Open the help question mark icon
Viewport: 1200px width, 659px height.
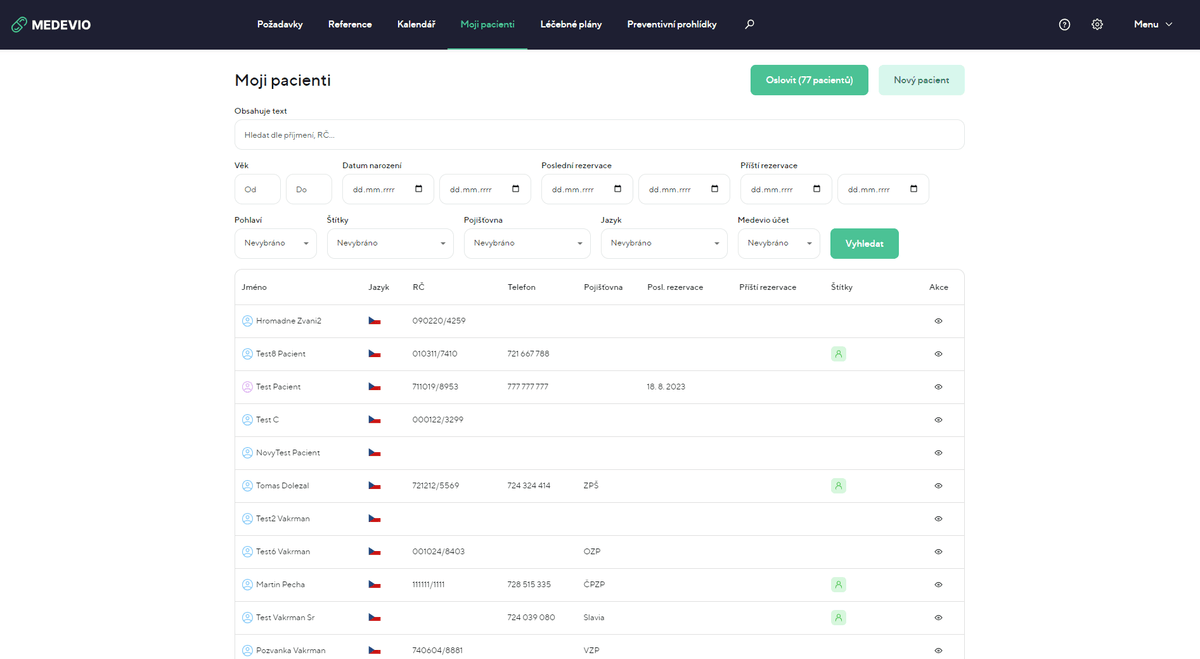(x=1064, y=24)
